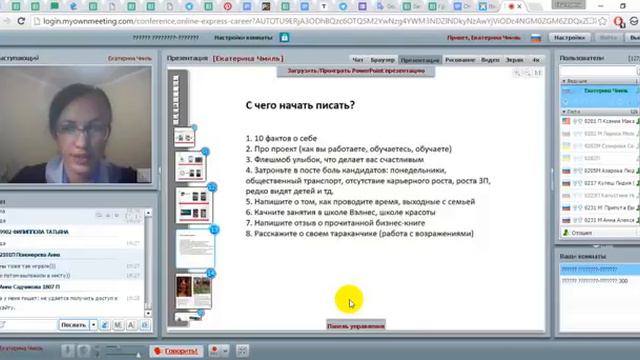Select chat sender ФИЛИППОВА ТАТЬЯНА
Viewport: 640px width, 360px height.
click(34, 232)
